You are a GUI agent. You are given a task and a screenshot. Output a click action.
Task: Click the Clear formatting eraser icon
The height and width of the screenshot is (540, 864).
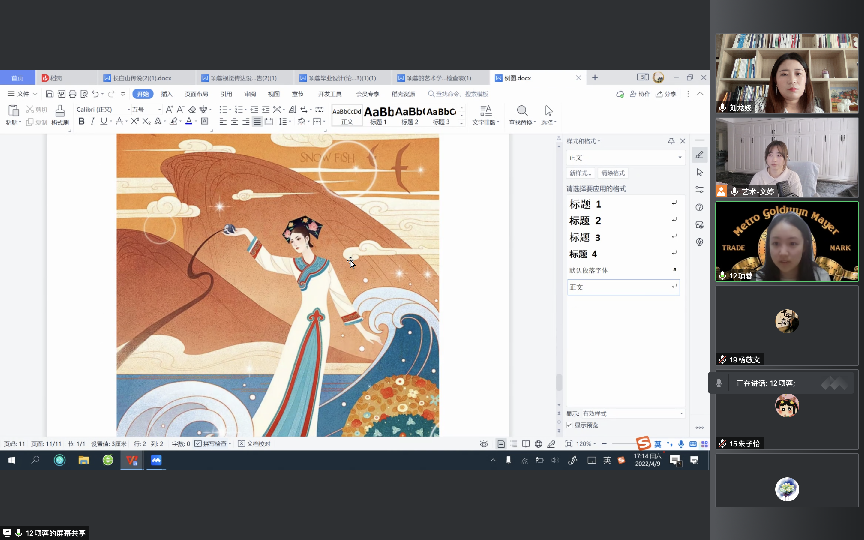[x=192, y=110]
